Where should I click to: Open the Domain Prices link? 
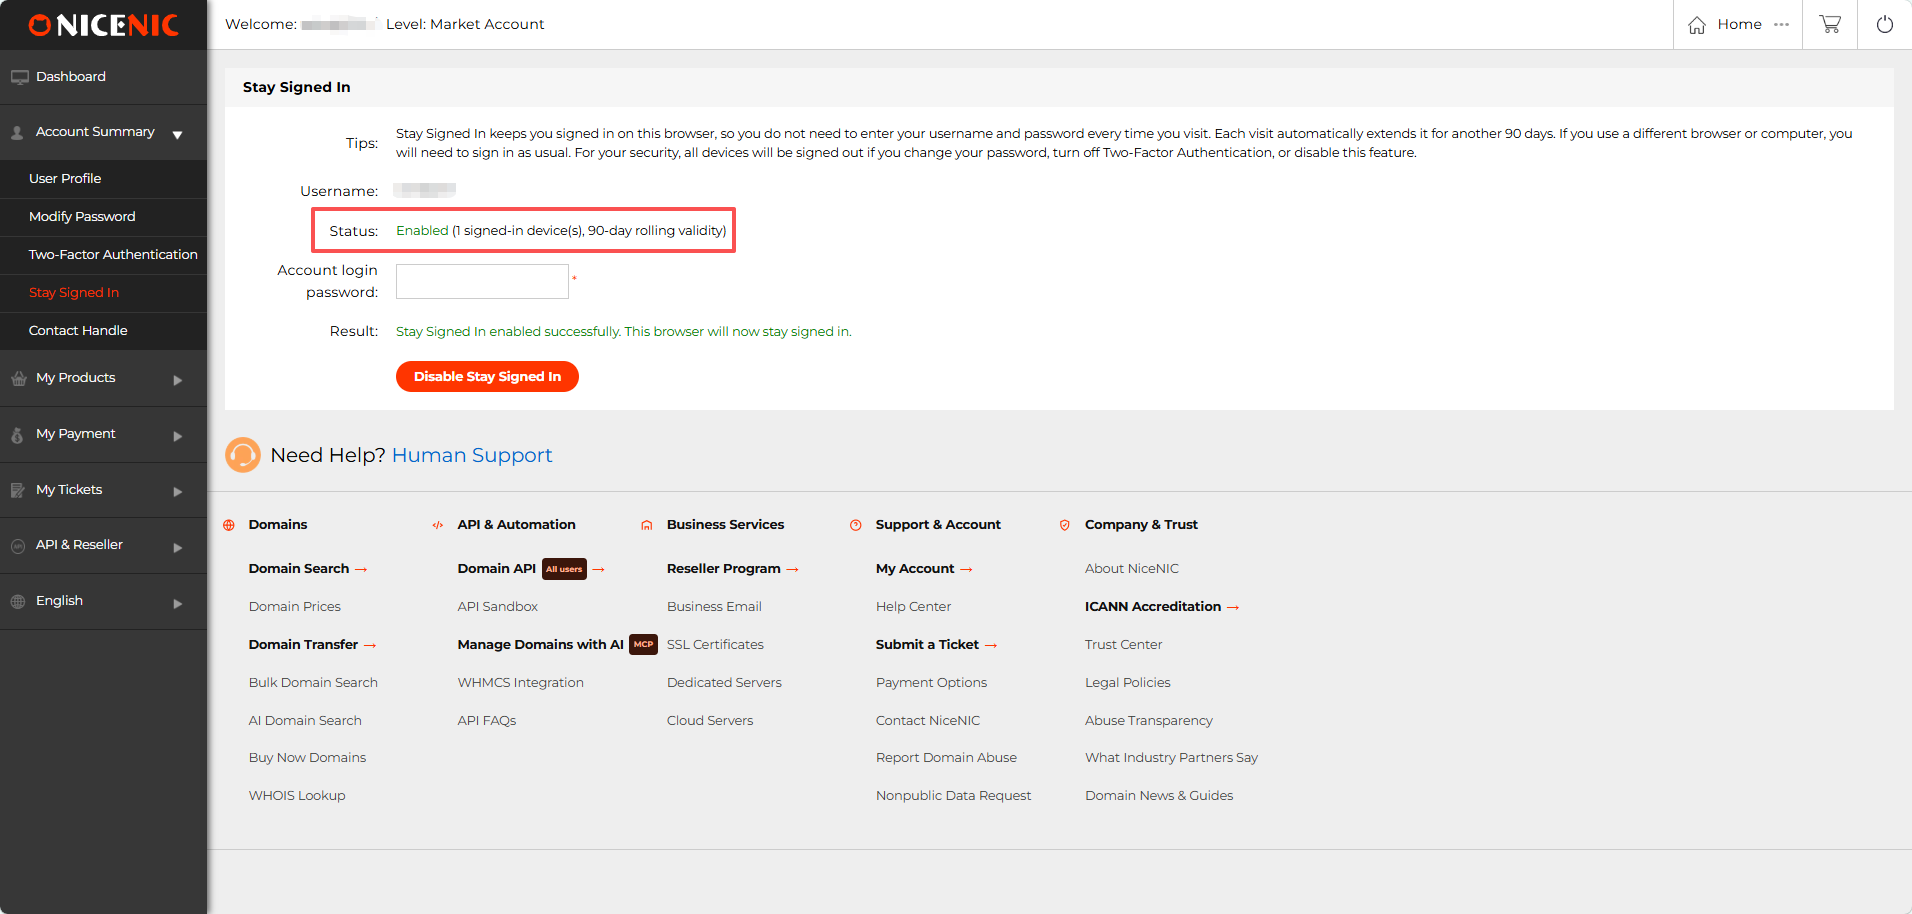pyautogui.click(x=295, y=607)
